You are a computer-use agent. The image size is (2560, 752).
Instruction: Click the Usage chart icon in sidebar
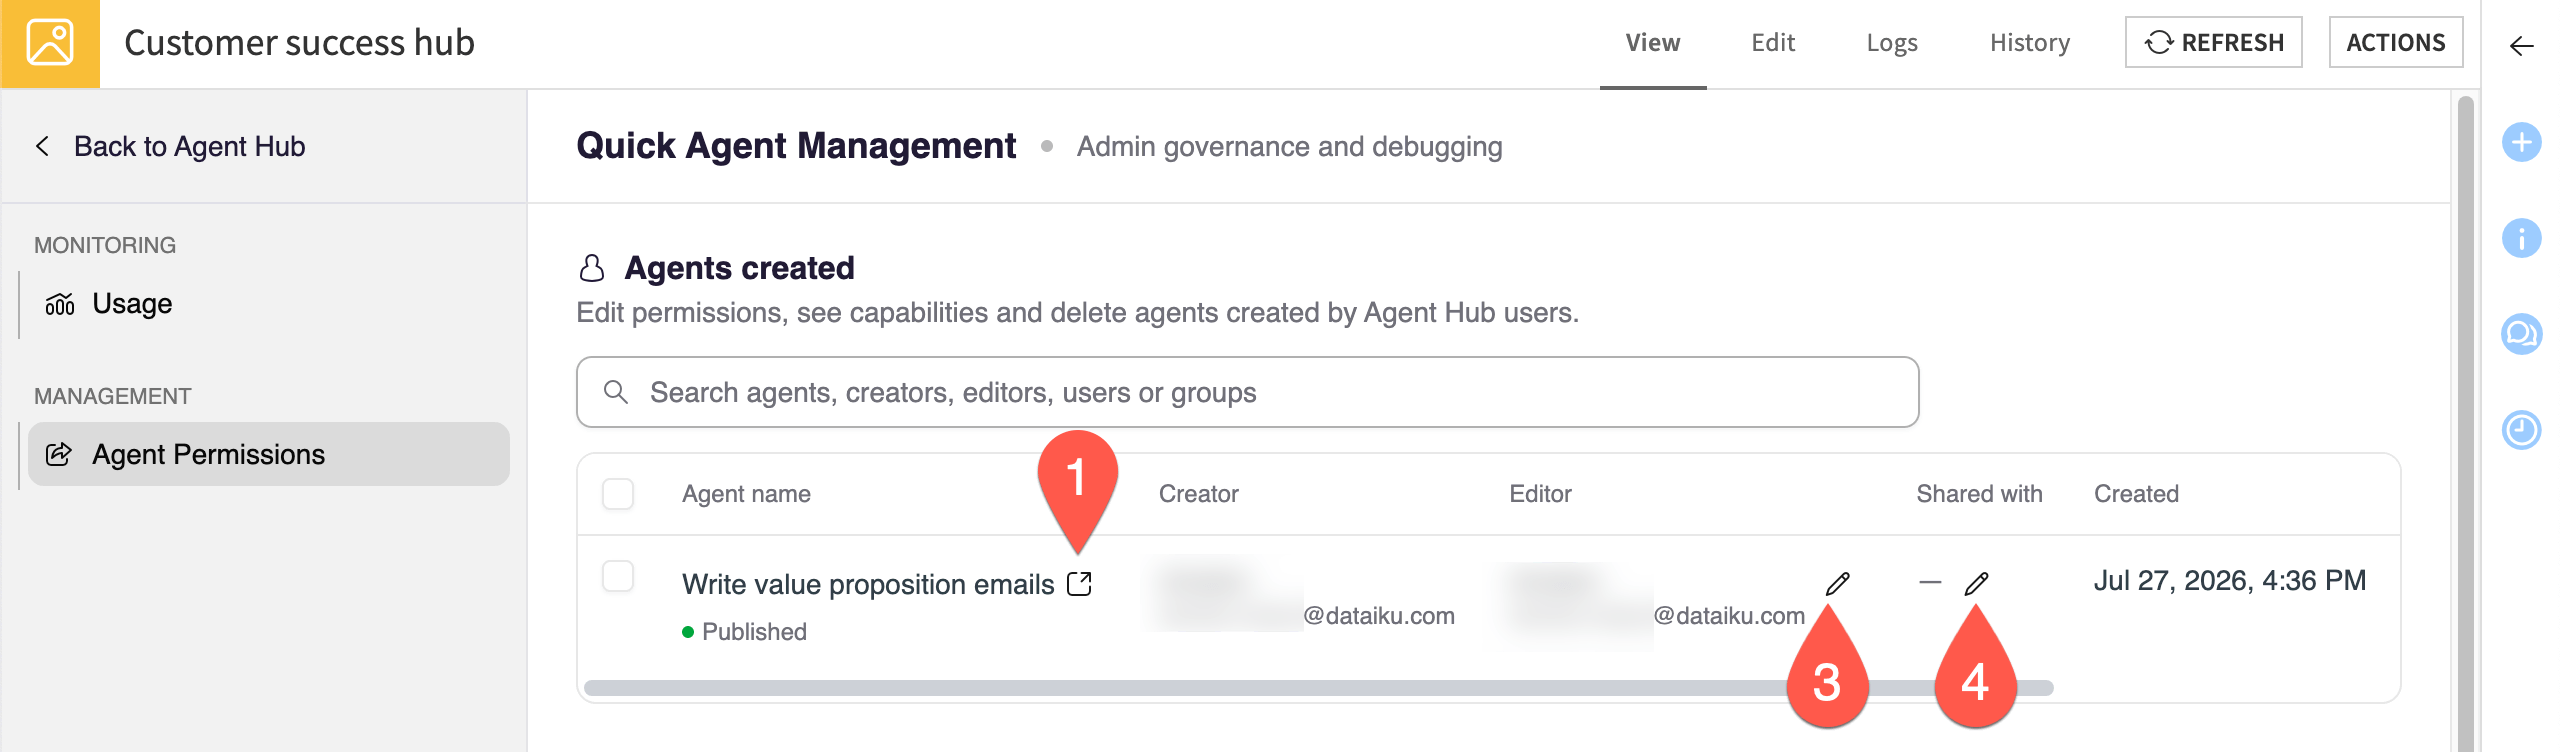[60, 304]
